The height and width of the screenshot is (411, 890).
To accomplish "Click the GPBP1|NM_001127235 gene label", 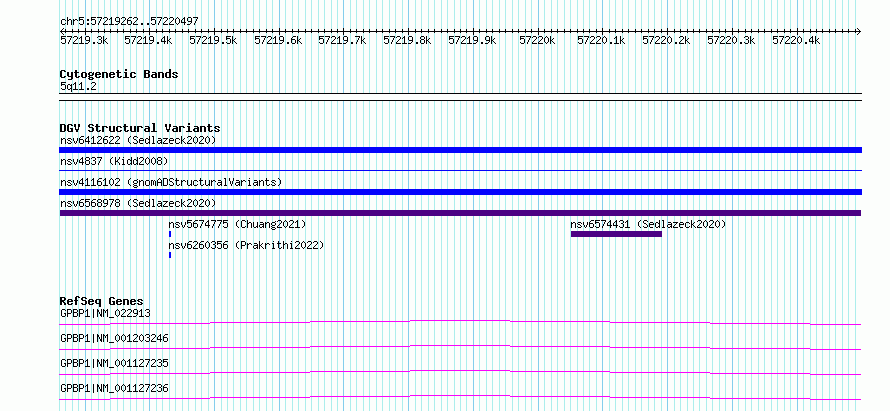I will pyautogui.click(x=114, y=363).
